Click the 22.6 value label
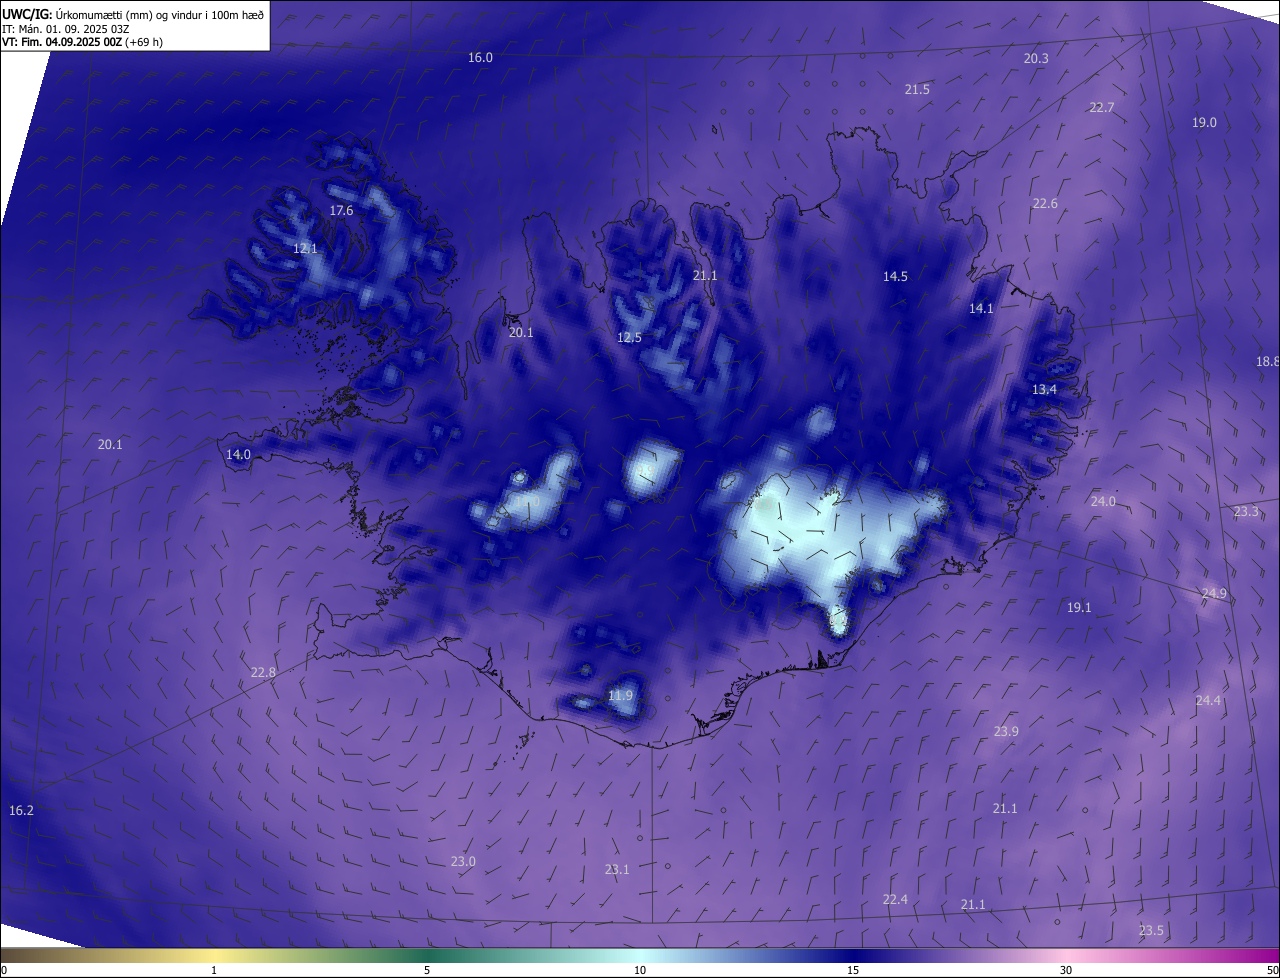 point(1044,204)
